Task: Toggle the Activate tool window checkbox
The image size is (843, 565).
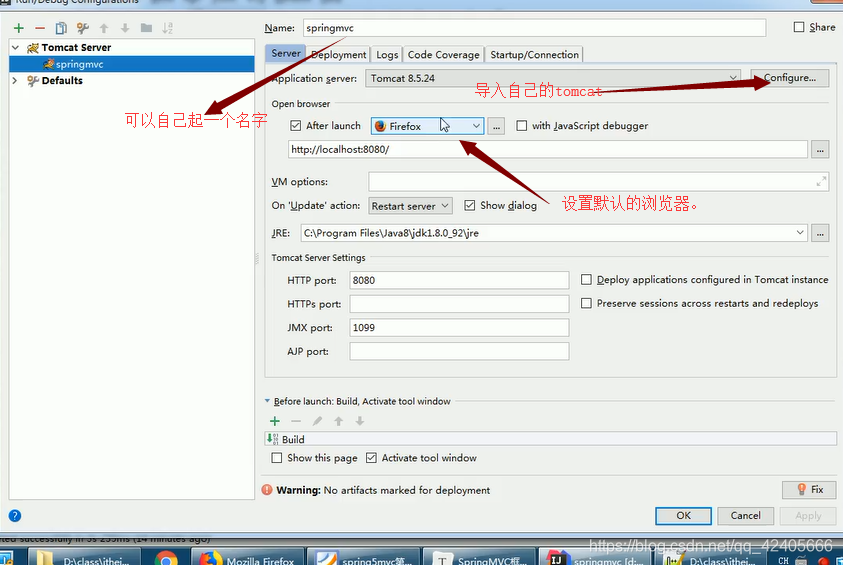Action: [x=371, y=458]
